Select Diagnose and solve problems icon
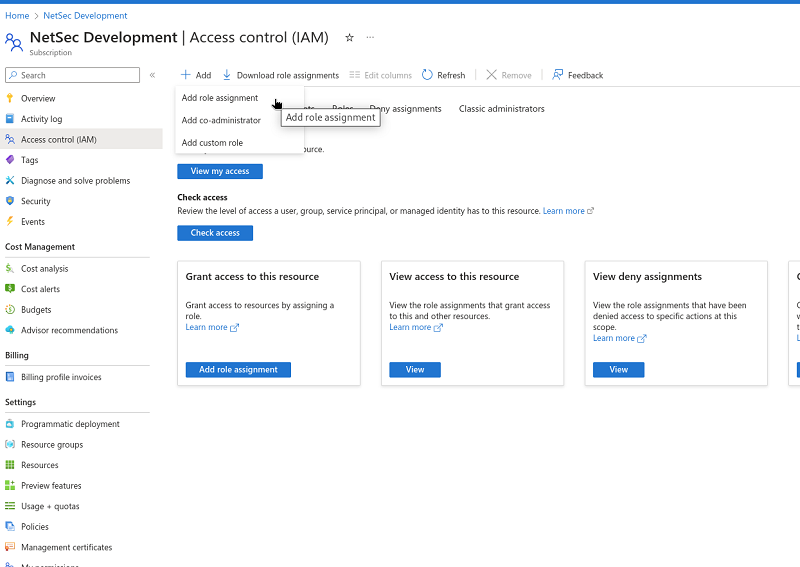Screen dimensions: 800x567 pos(10,181)
